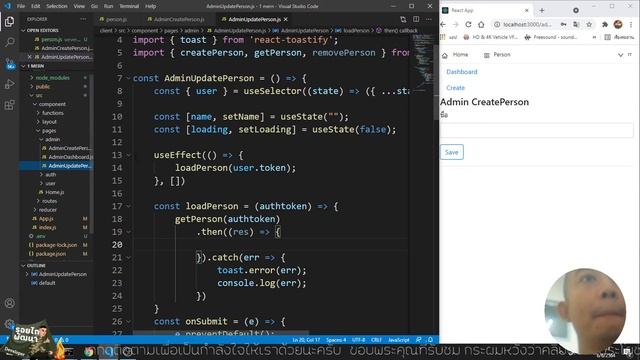The image size is (640, 360).
Task: Click the translate icon in Chrome address bar
Action: pyautogui.click(x=576, y=24)
